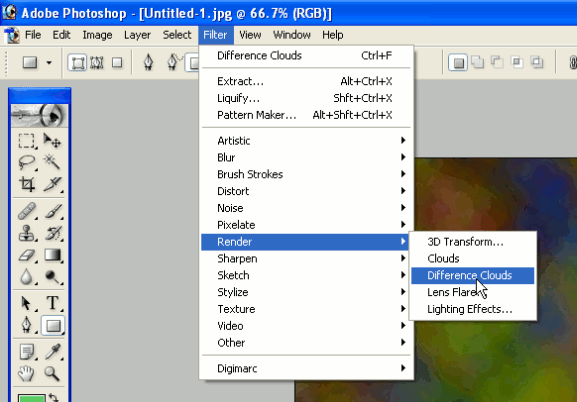The height and width of the screenshot is (402, 577).
Task: Select the Blur tool
Action: (x=26, y=276)
